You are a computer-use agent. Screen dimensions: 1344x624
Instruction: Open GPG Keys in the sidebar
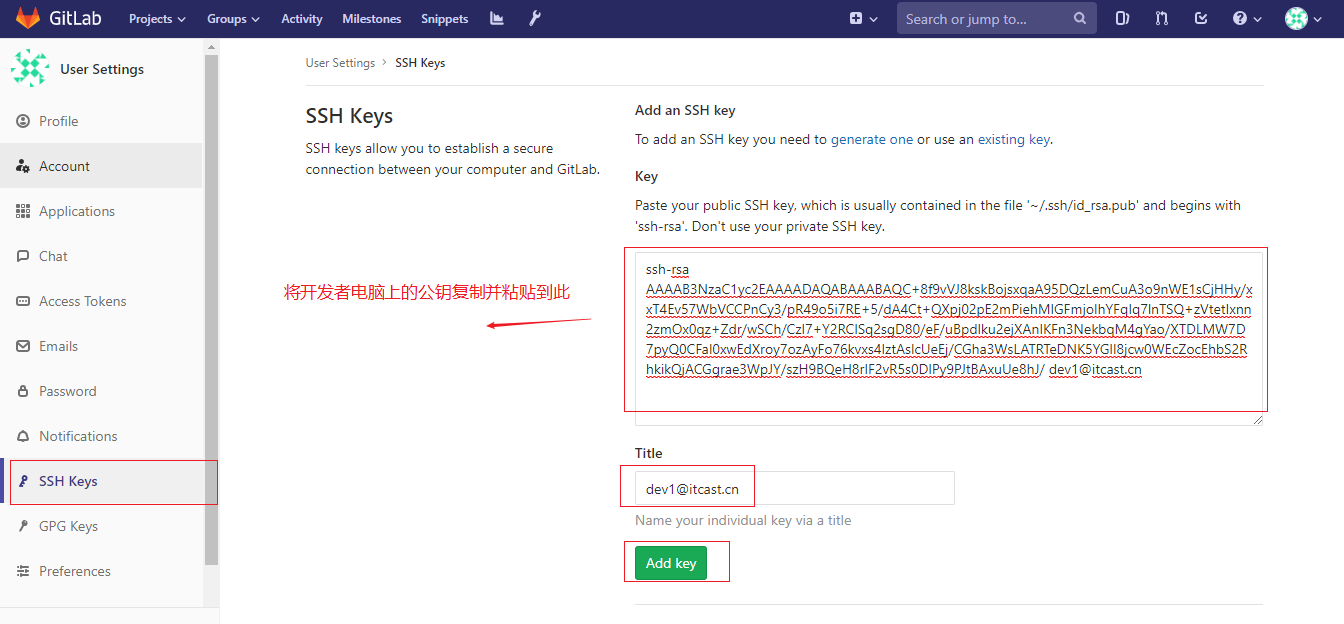[101, 526]
